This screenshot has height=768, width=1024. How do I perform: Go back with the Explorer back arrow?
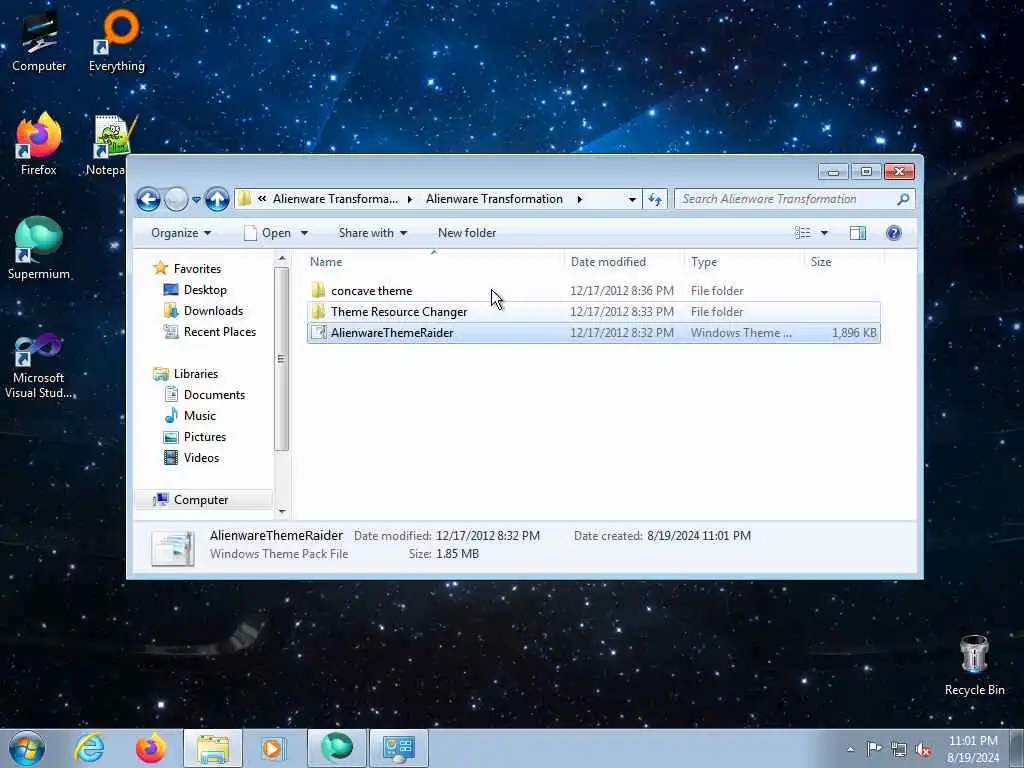pos(148,199)
